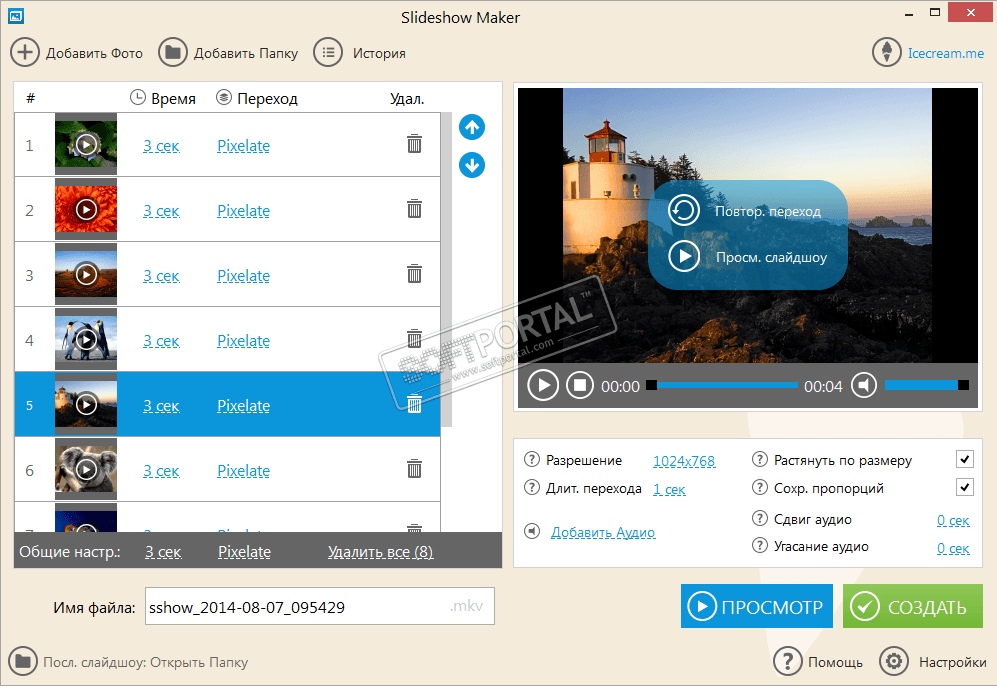997x686 pixels.
Task: Click the ПРОСМОТР button
Action: [x=757, y=606]
